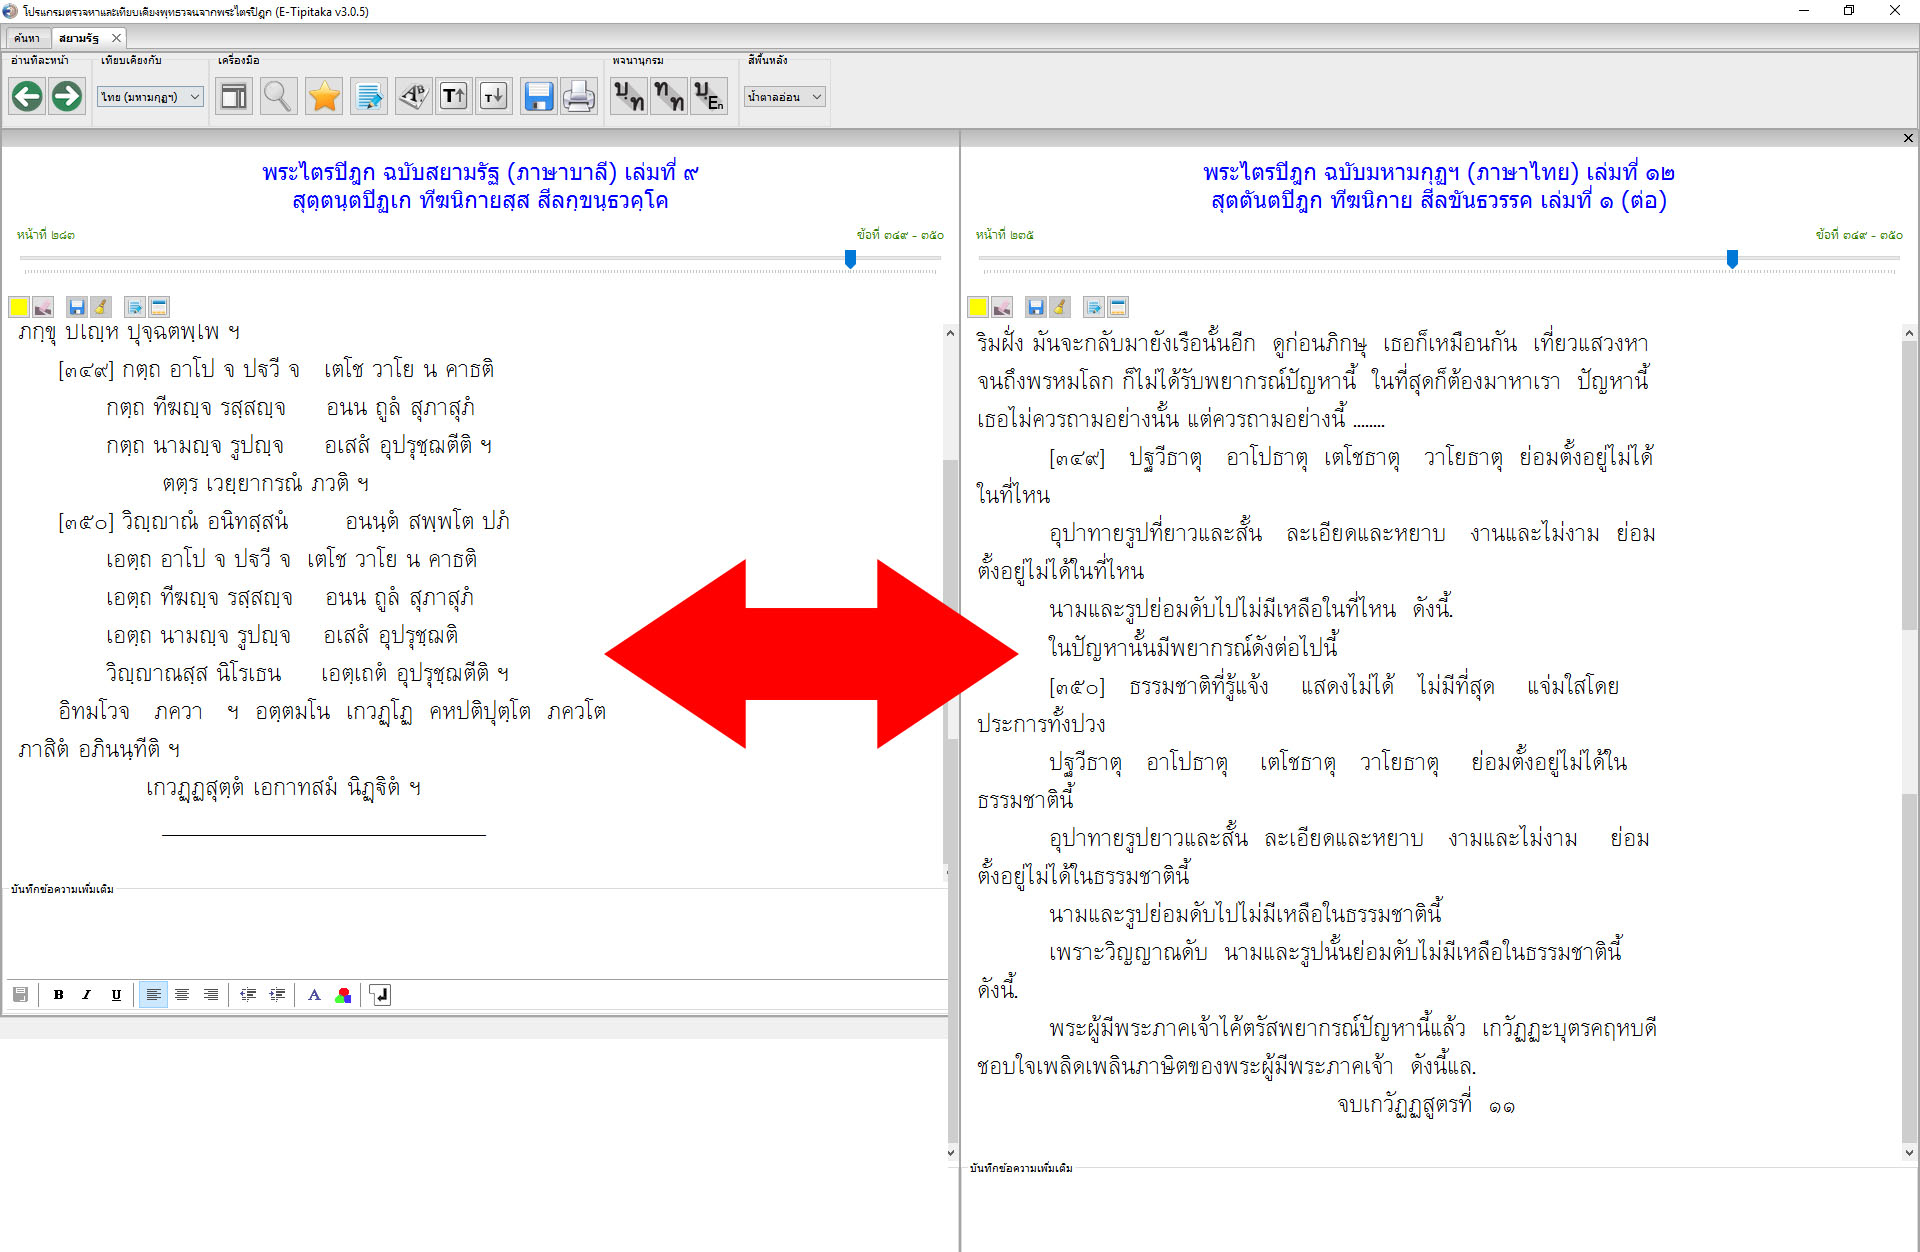Decrease font size with T-down icon
The width and height of the screenshot is (1920, 1252).
[x=494, y=97]
